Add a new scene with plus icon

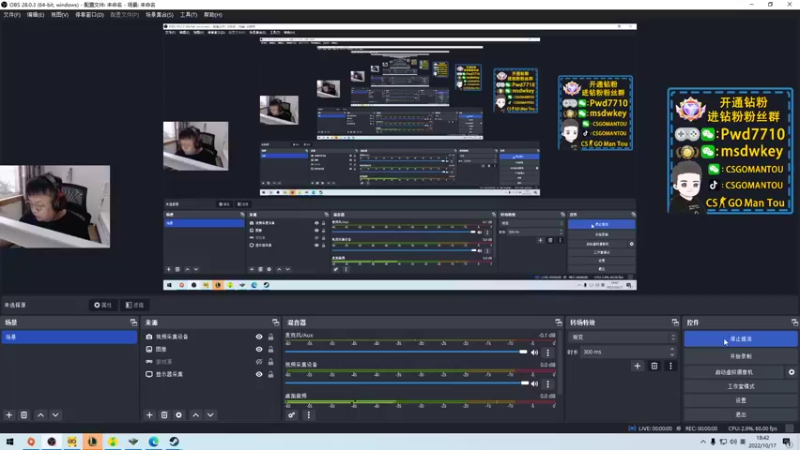pos(9,415)
